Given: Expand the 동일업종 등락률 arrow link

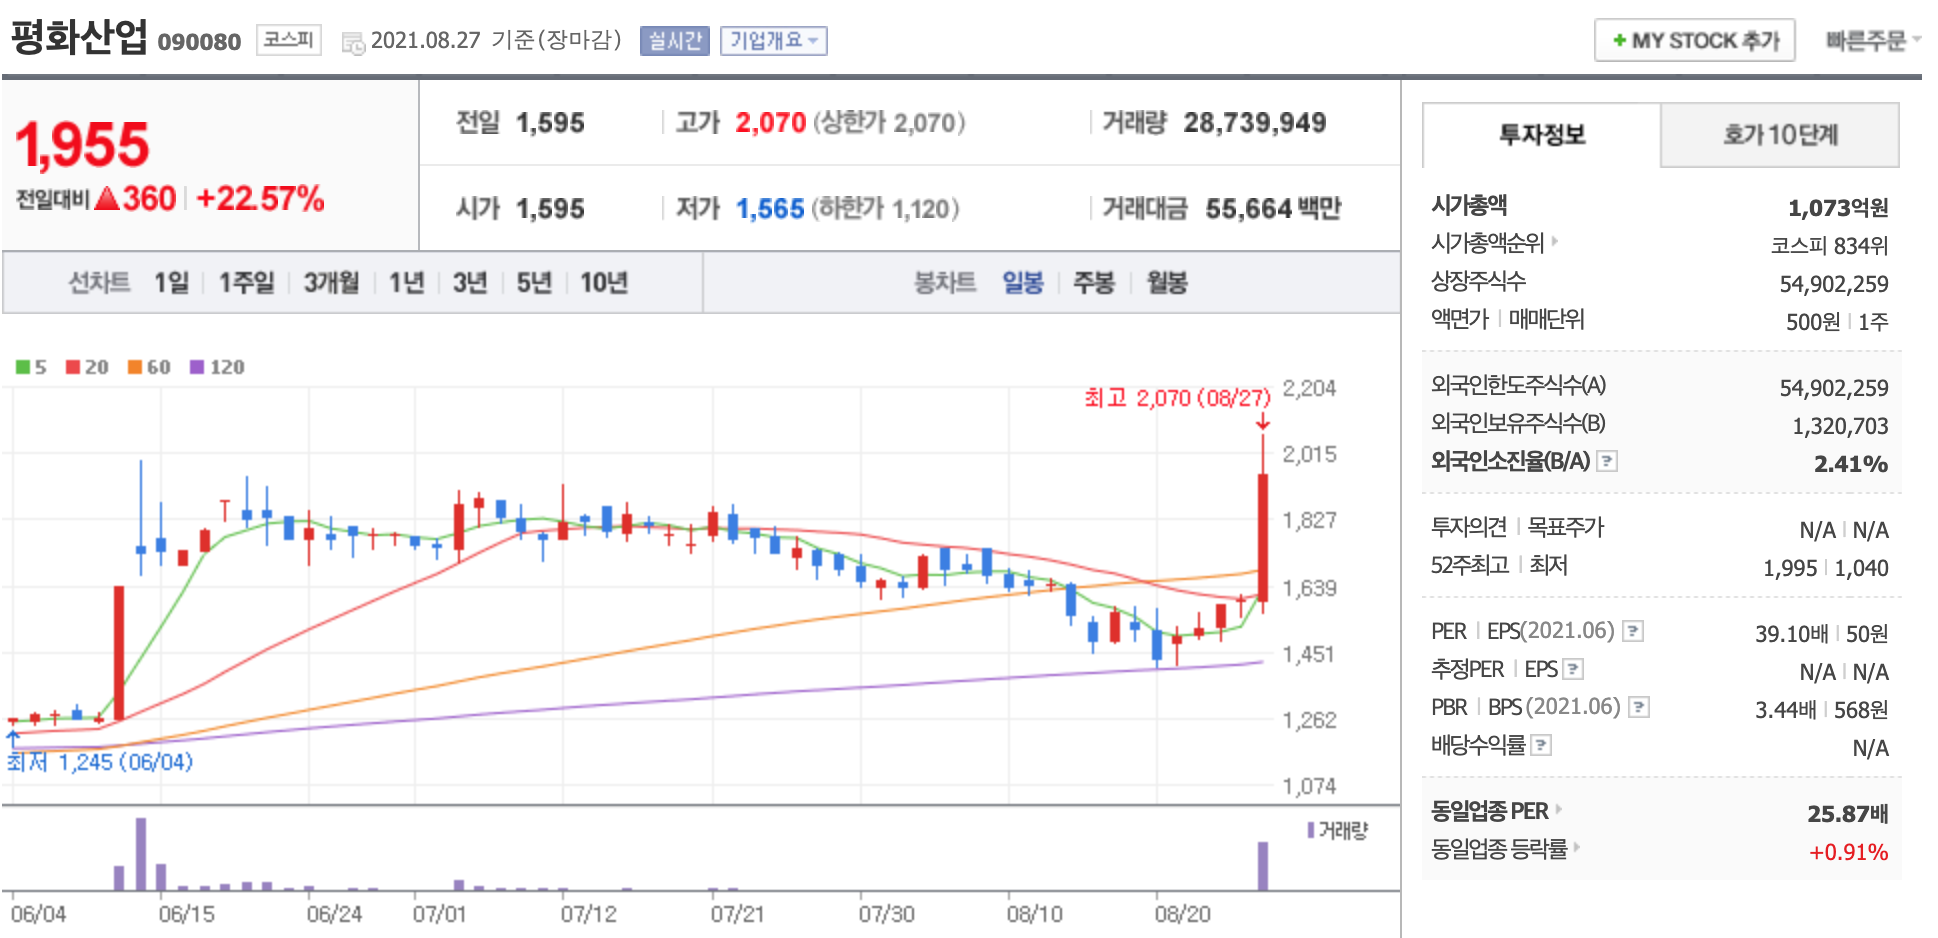Looking at the screenshot, I should [x=1577, y=847].
